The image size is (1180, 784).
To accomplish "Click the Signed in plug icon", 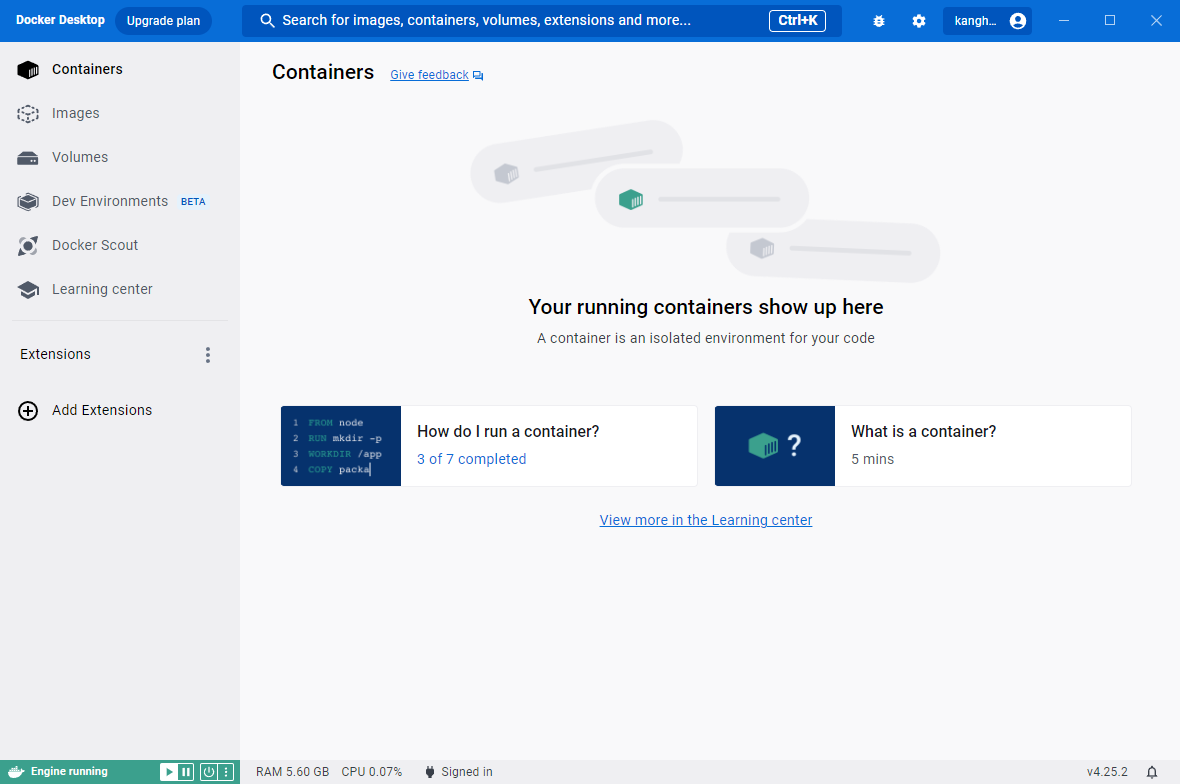I will tap(430, 772).
